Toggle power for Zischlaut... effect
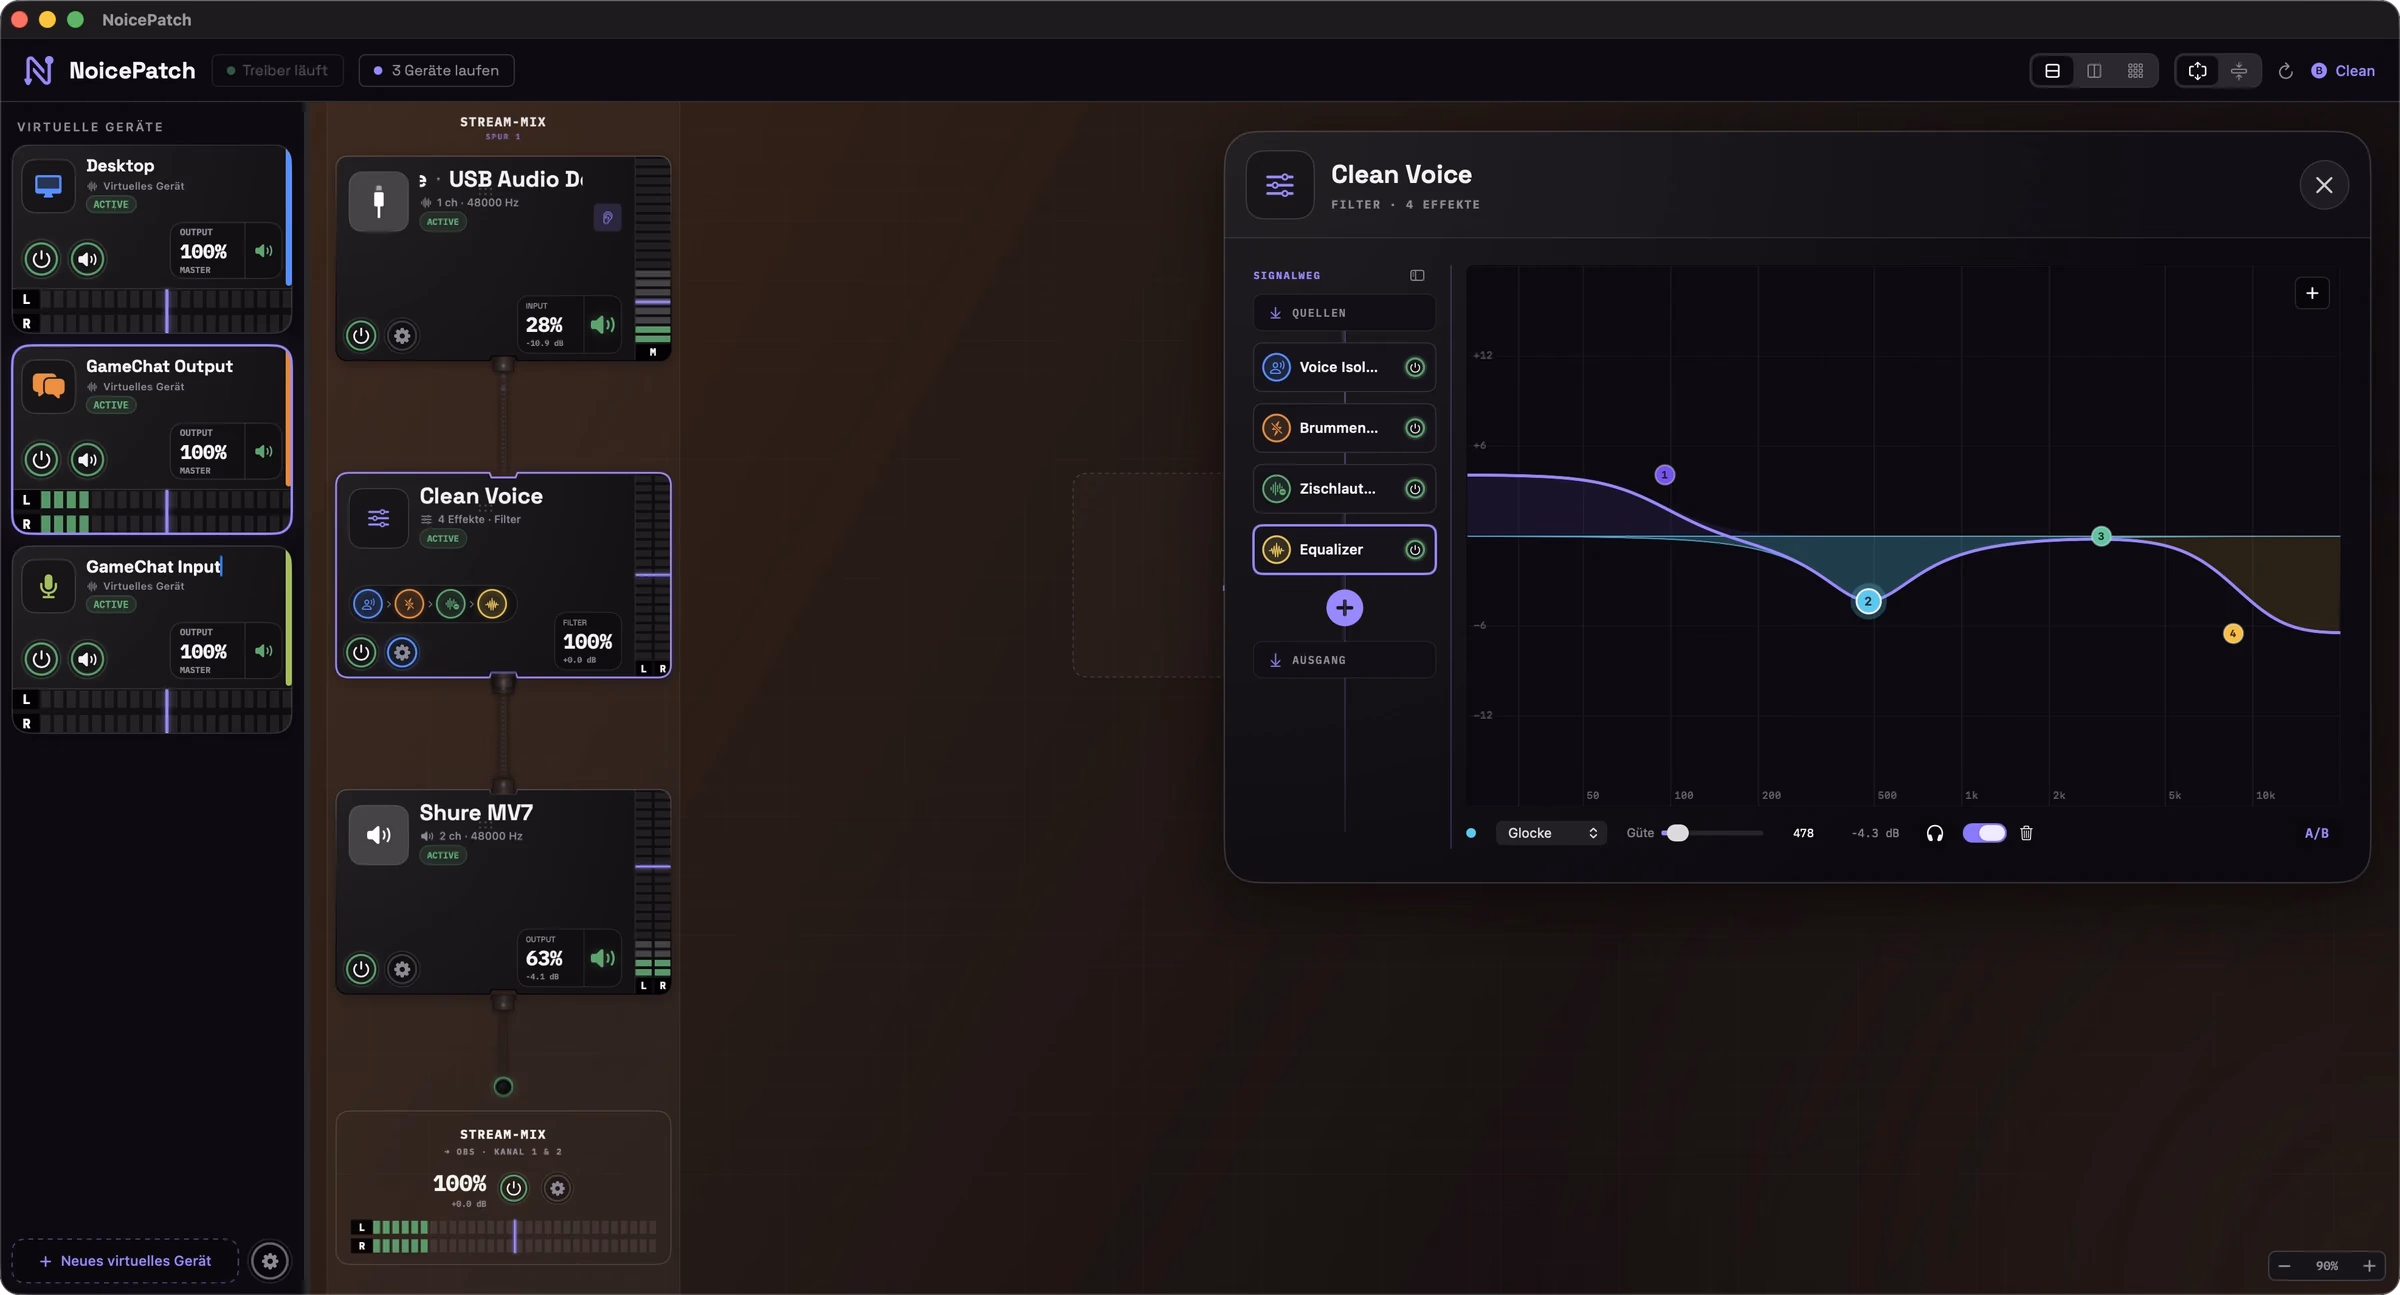This screenshot has height=1295, width=2400. click(x=1415, y=489)
